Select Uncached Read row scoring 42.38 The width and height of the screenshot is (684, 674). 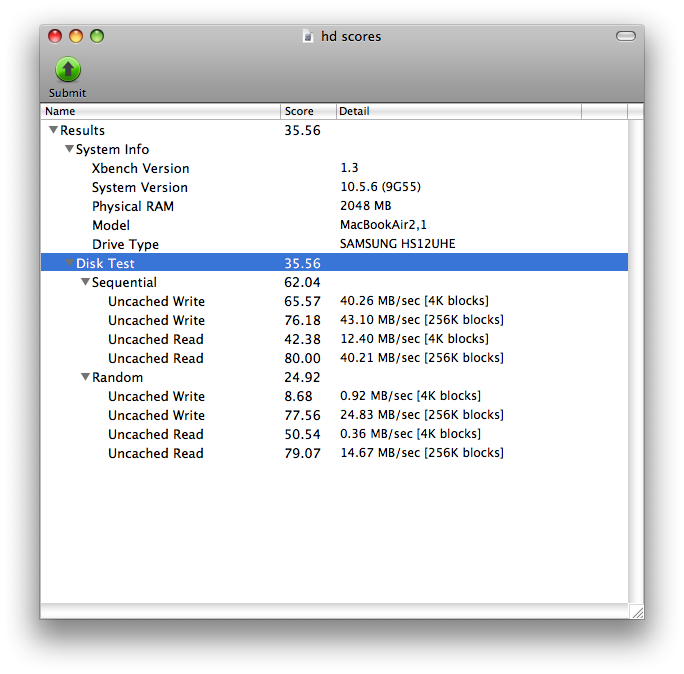335,339
